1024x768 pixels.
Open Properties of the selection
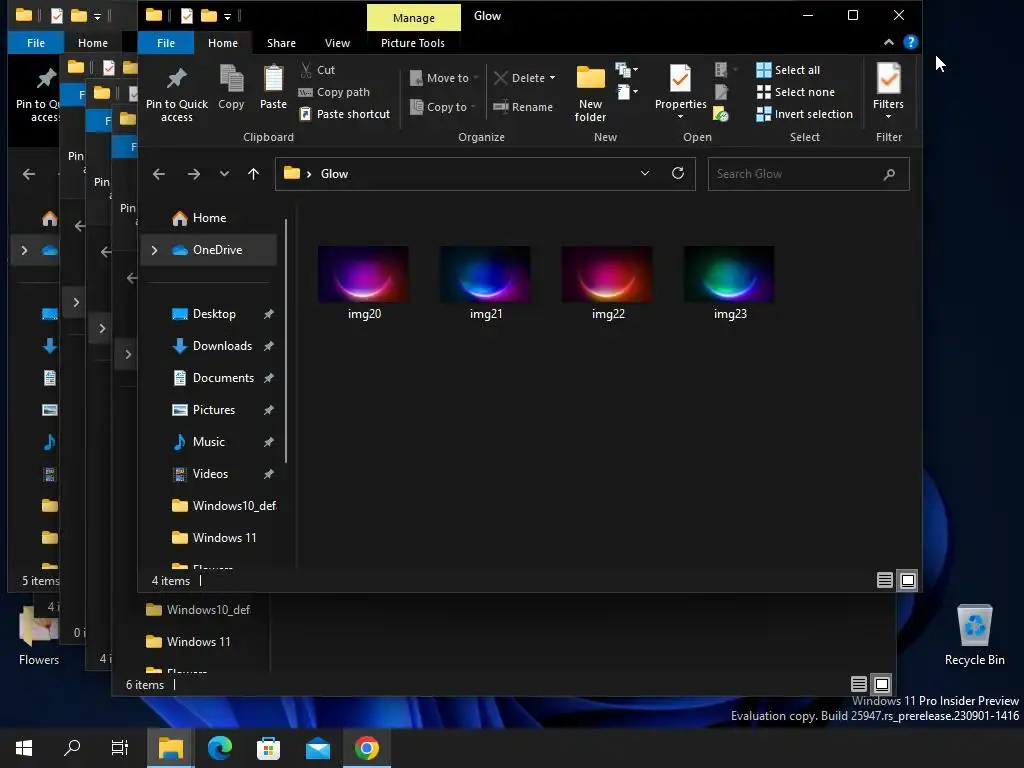[680, 91]
